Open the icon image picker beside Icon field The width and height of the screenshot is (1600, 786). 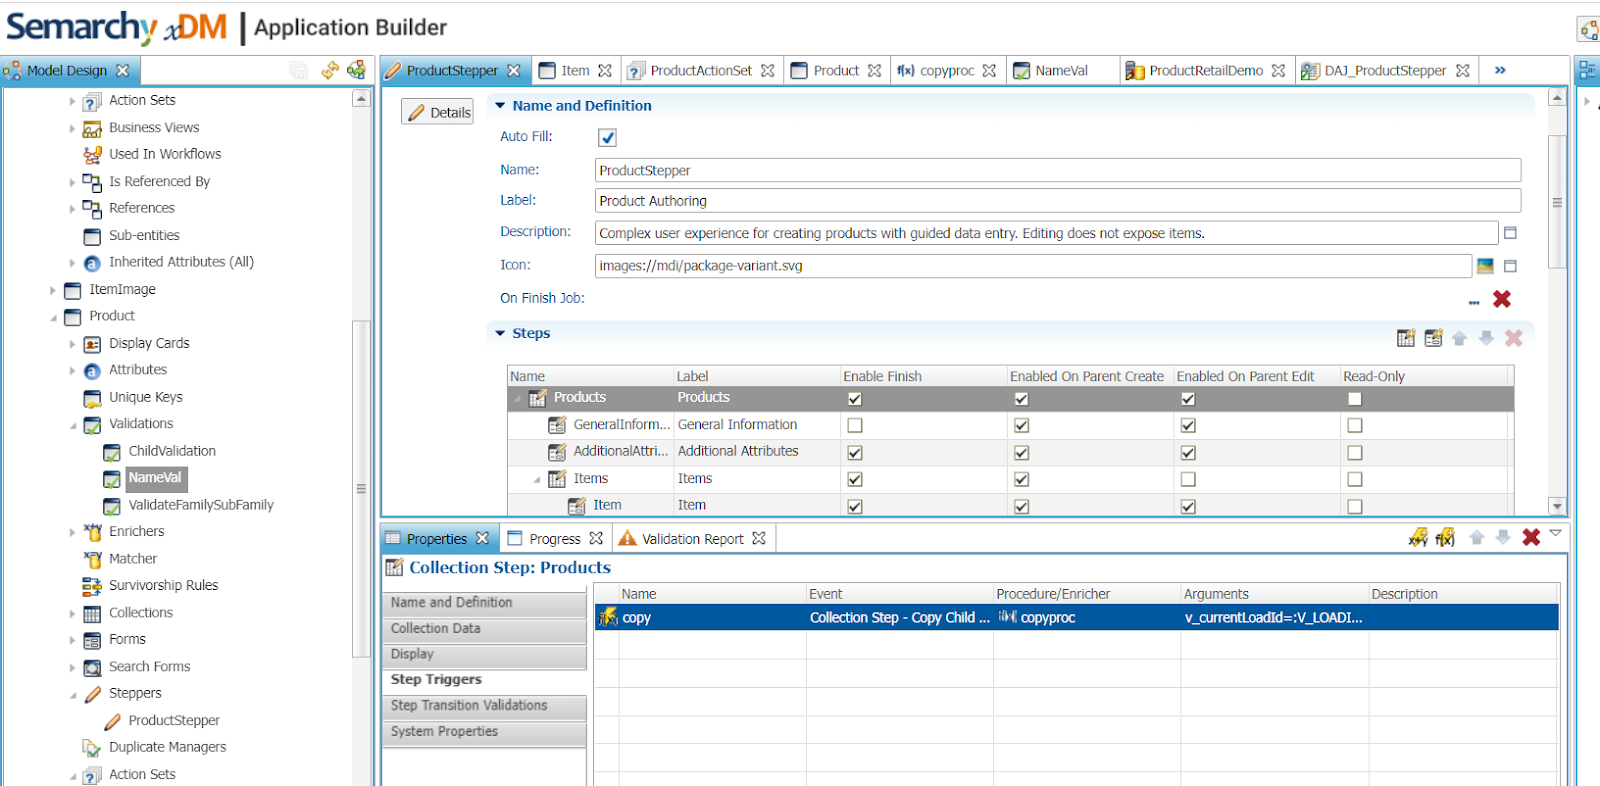pos(1485,266)
